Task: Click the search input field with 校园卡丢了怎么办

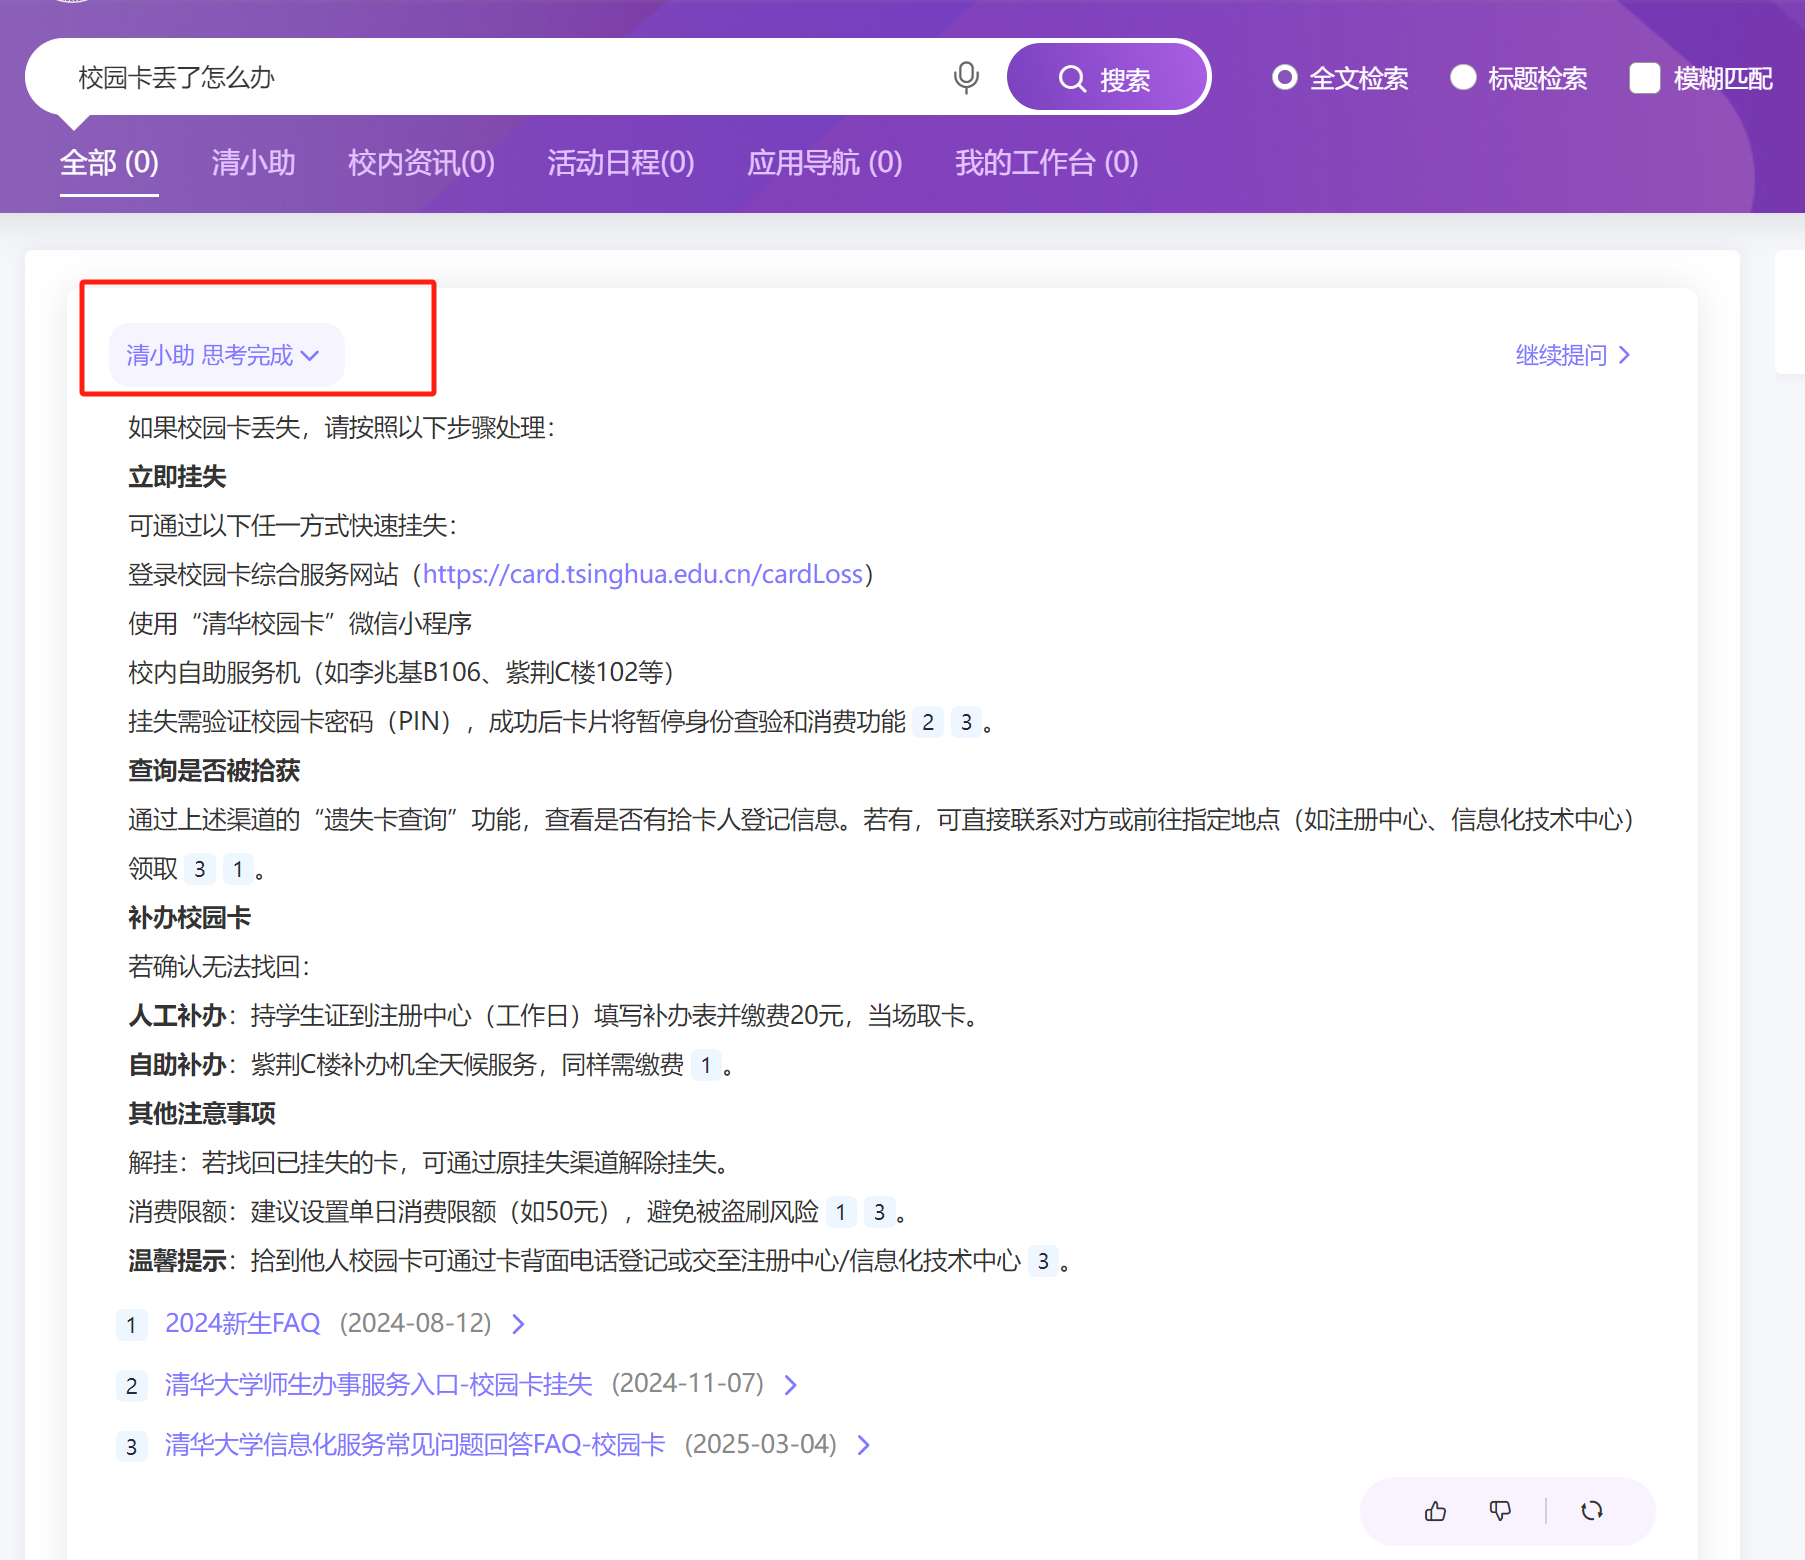Action: [500, 77]
